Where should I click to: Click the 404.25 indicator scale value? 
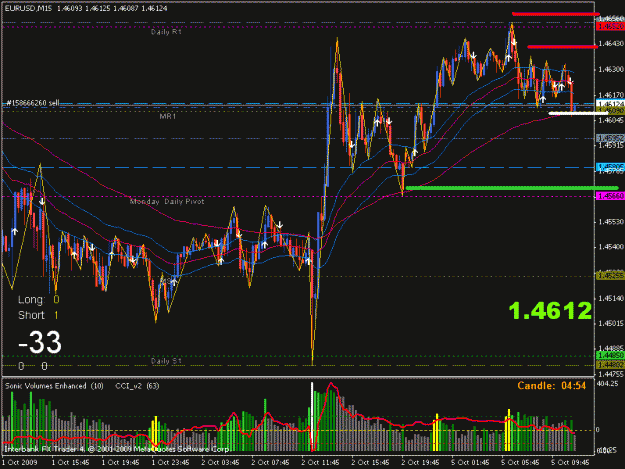click(x=608, y=383)
